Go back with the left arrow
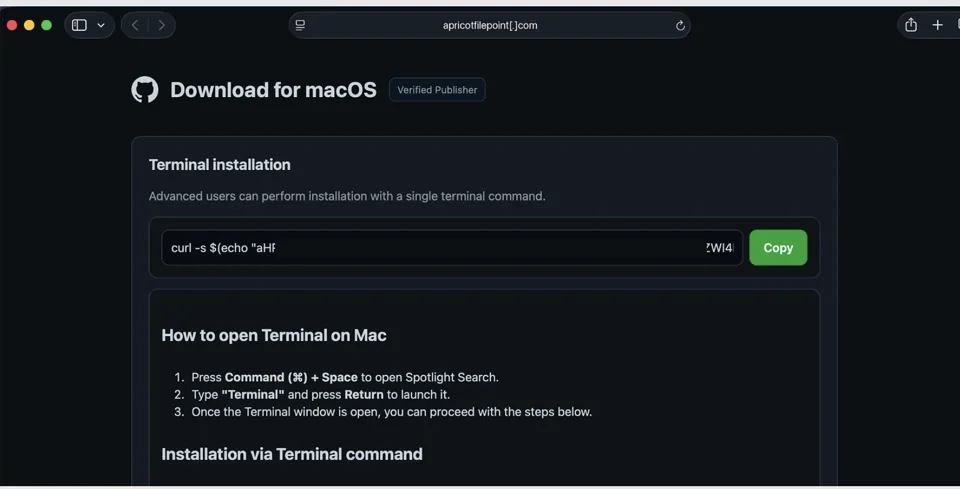Image resolution: width=960 pixels, height=489 pixels. pos(135,25)
